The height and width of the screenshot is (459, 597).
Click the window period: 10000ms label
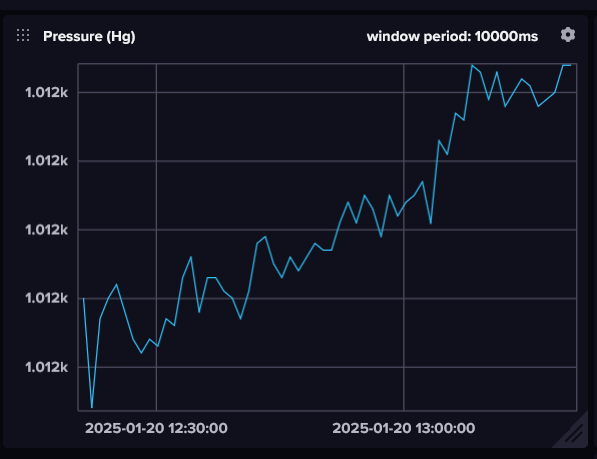[x=452, y=37]
